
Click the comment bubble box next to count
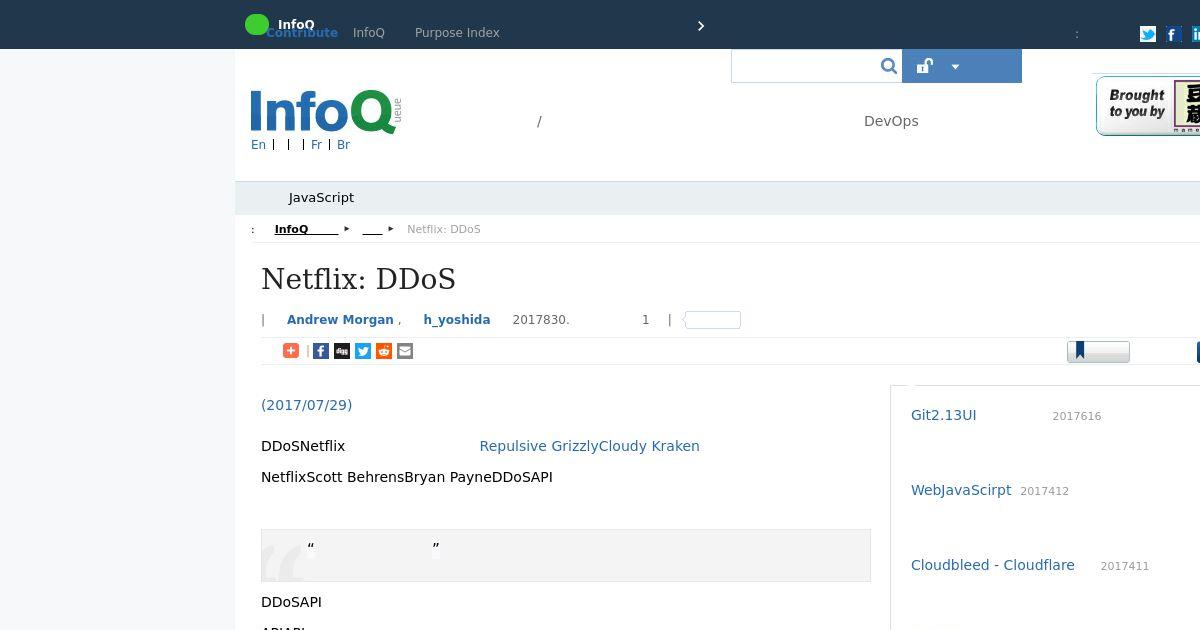(712, 320)
